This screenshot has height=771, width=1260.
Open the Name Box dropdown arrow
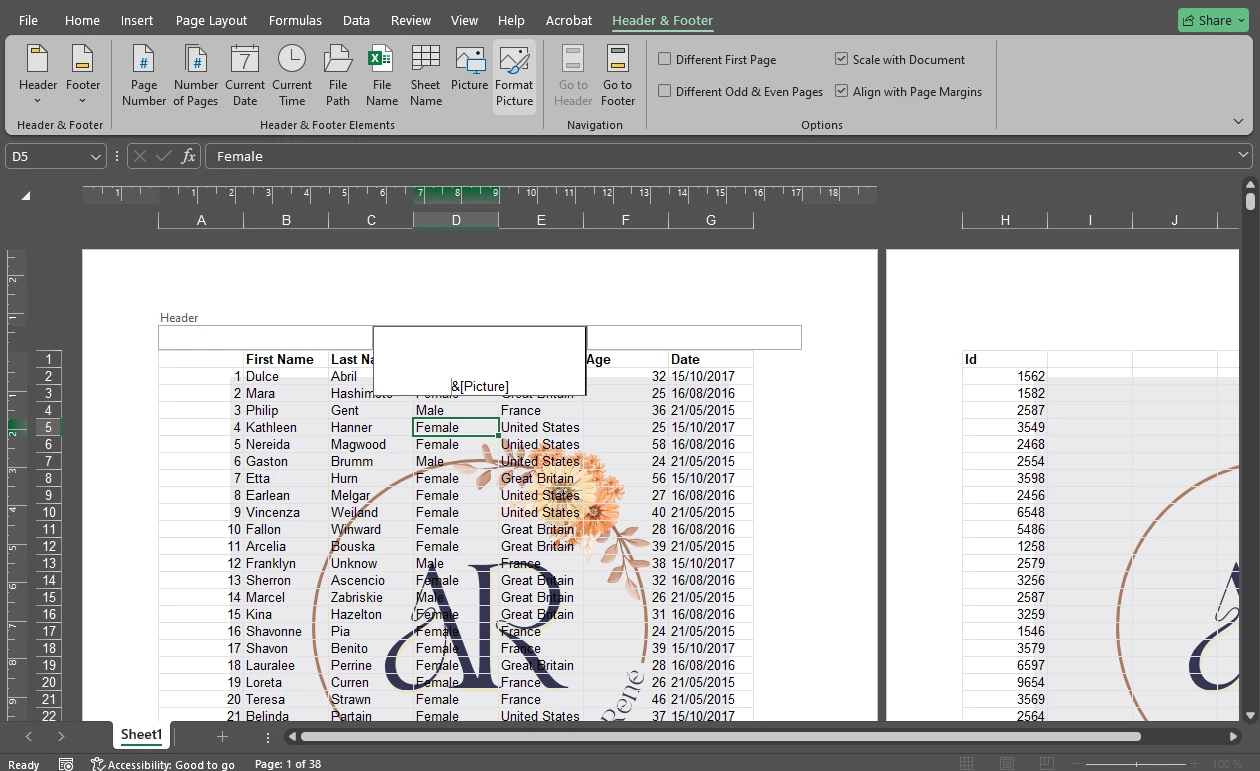tap(96, 156)
